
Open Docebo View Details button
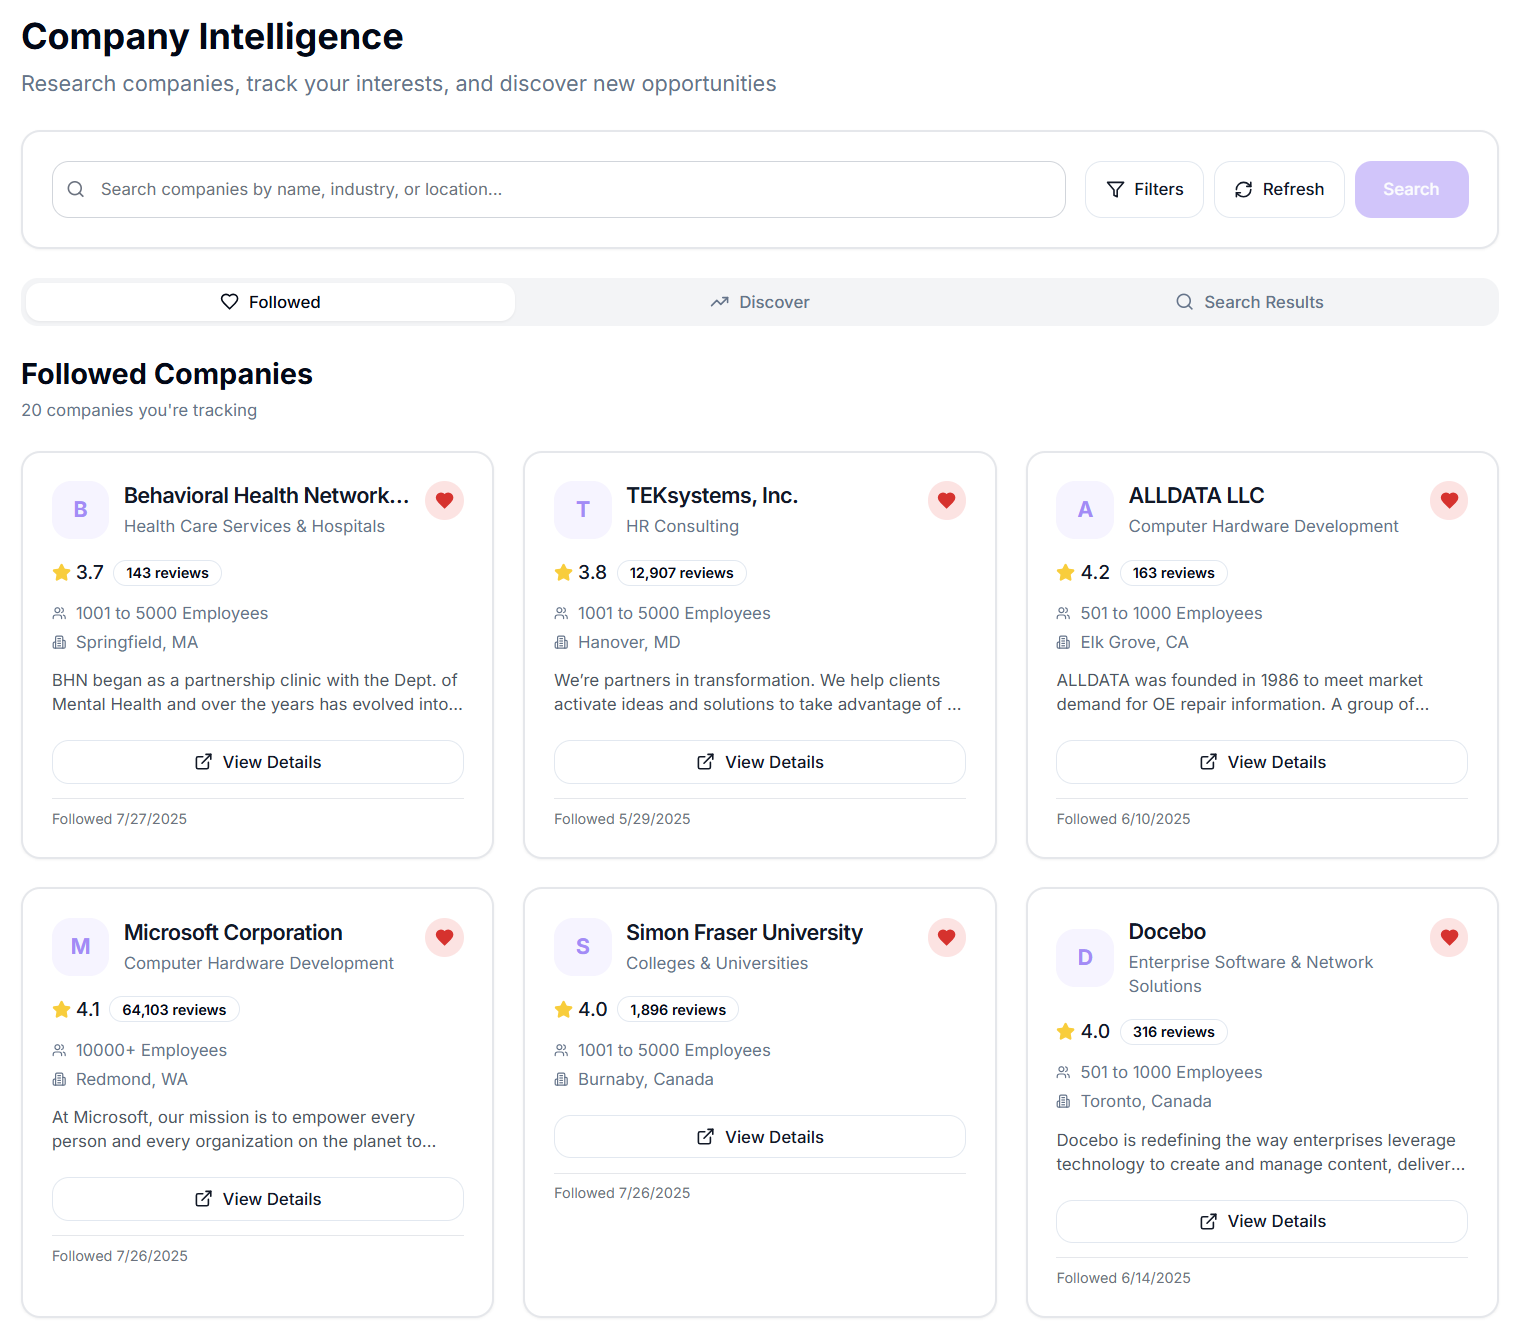point(1262,1221)
